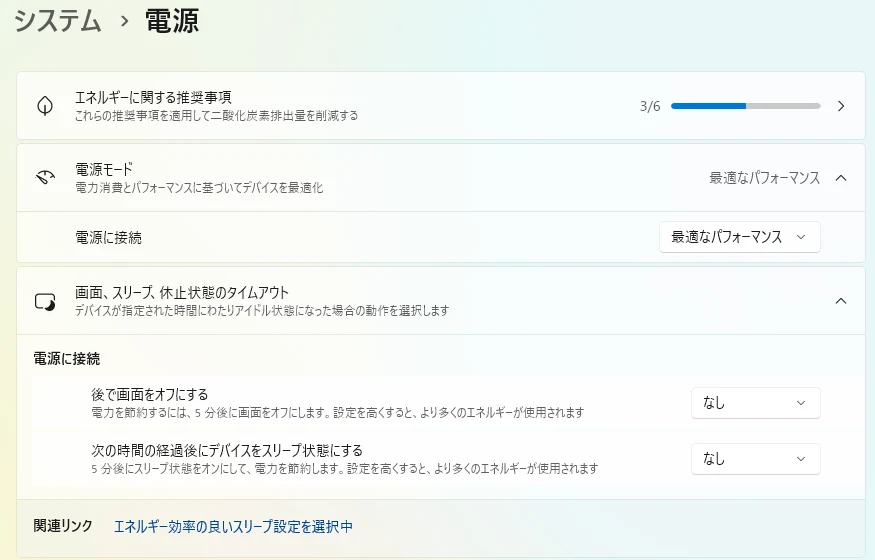Click the screen and sleep moon icon
This screenshot has height=560, width=875.
[x=45, y=301]
